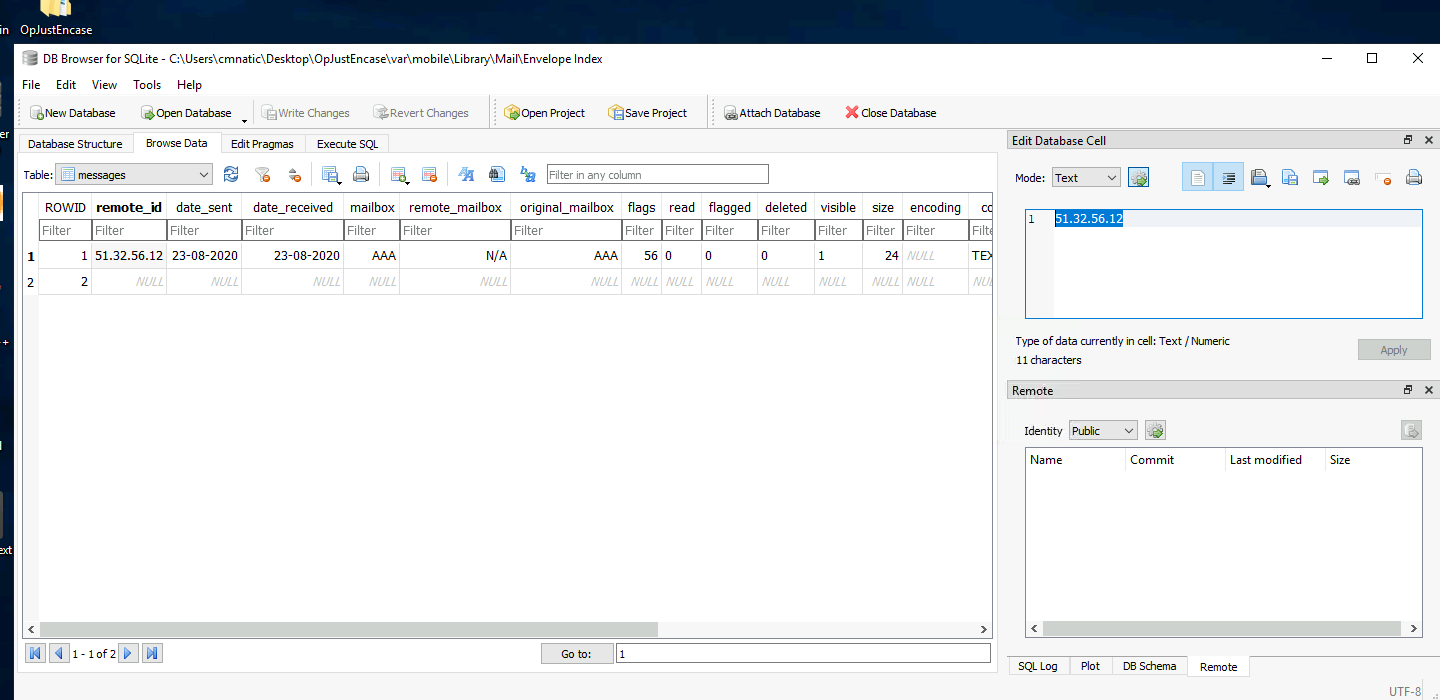Click Open Project in the toolbar
Viewport: 1440px width, 700px height.
pos(544,113)
